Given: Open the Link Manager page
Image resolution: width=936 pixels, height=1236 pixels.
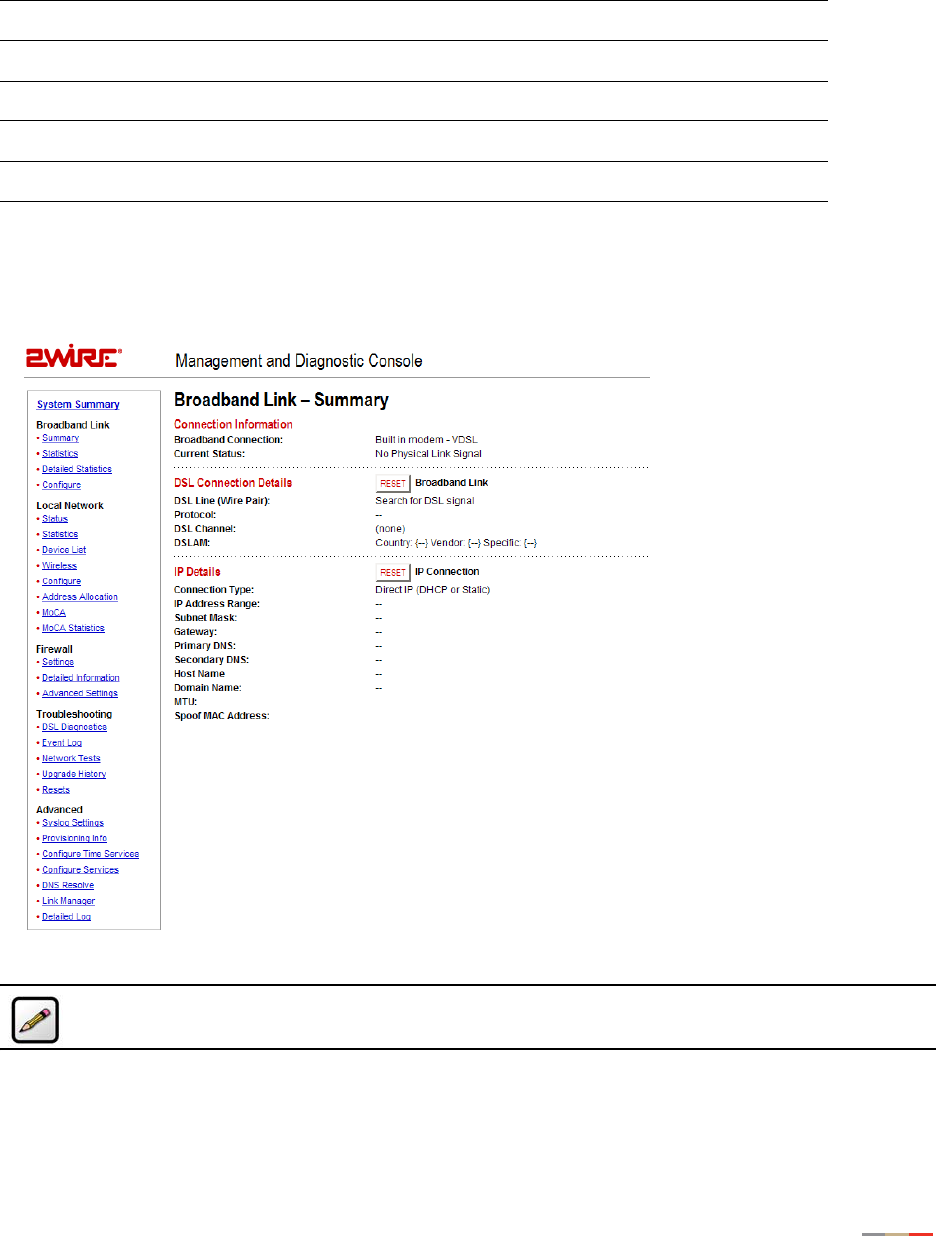Looking at the screenshot, I should click(x=68, y=901).
